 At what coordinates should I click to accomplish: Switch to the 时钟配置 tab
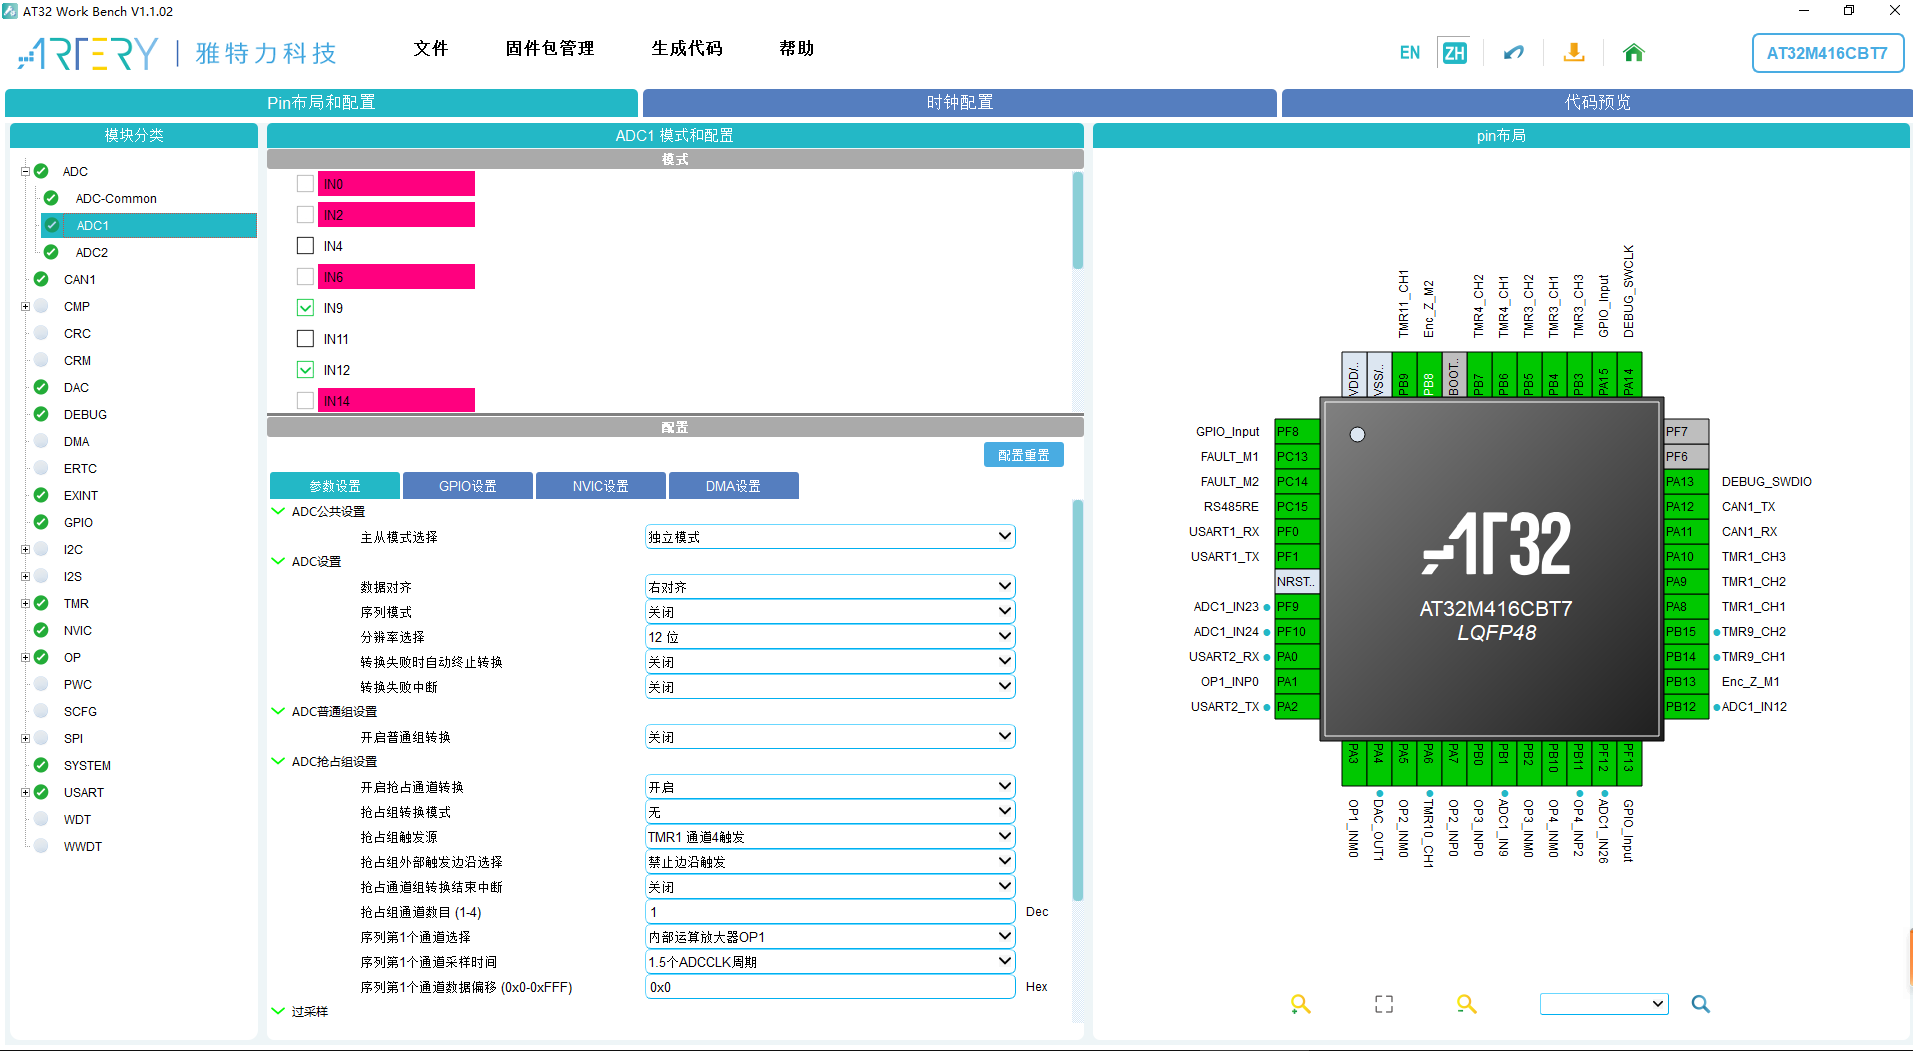click(960, 102)
